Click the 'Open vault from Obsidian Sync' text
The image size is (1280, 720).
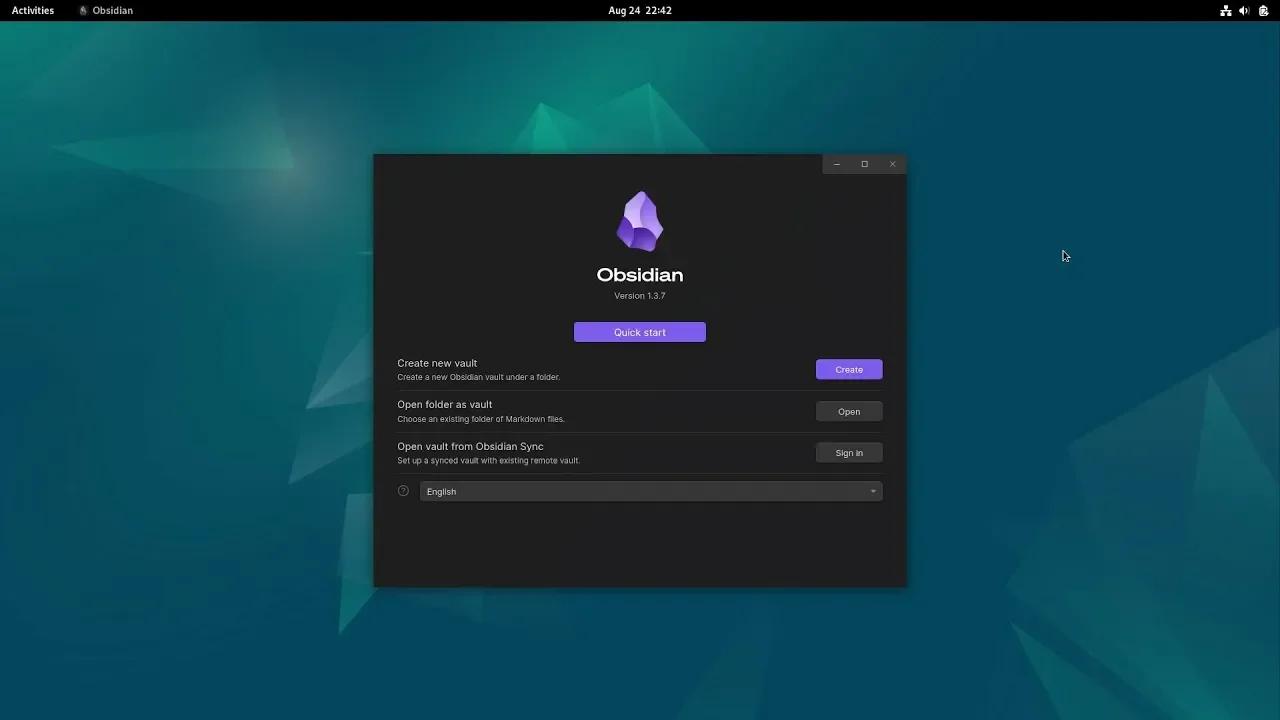[470, 446]
